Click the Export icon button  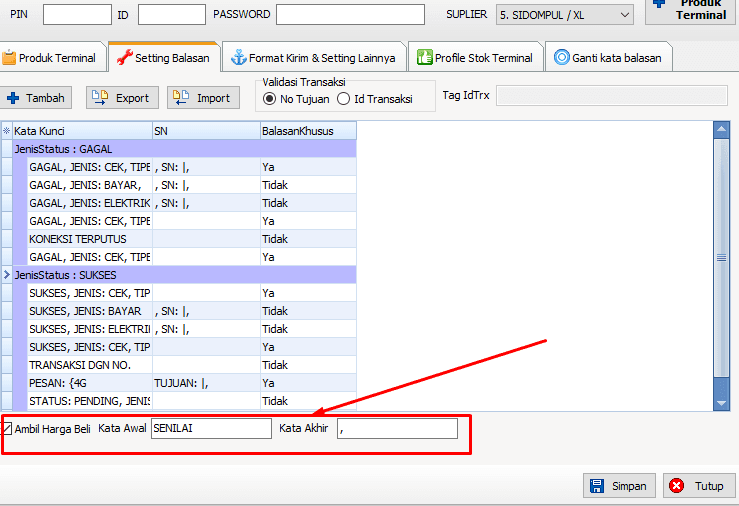[101, 98]
